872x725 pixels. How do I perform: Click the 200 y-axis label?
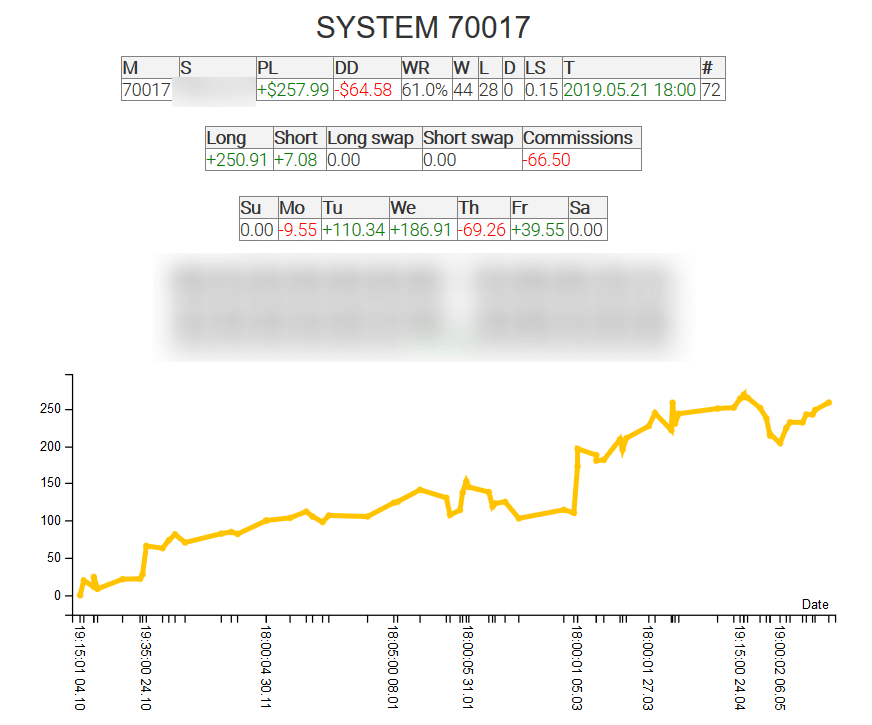click(x=50, y=446)
